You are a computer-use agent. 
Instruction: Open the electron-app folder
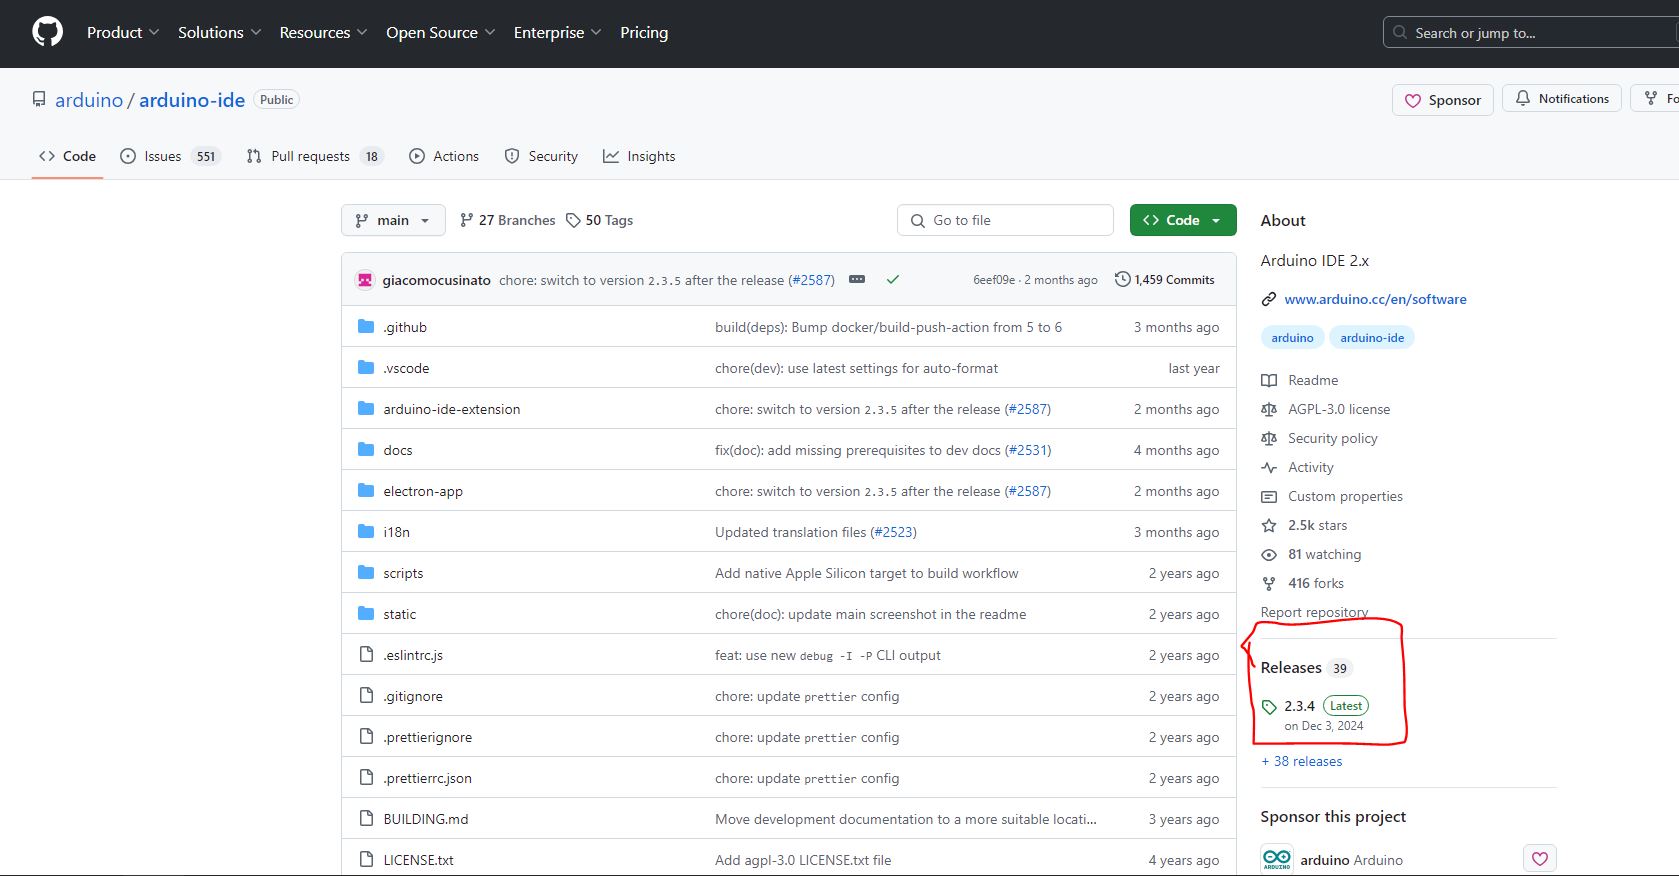[423, 491]
